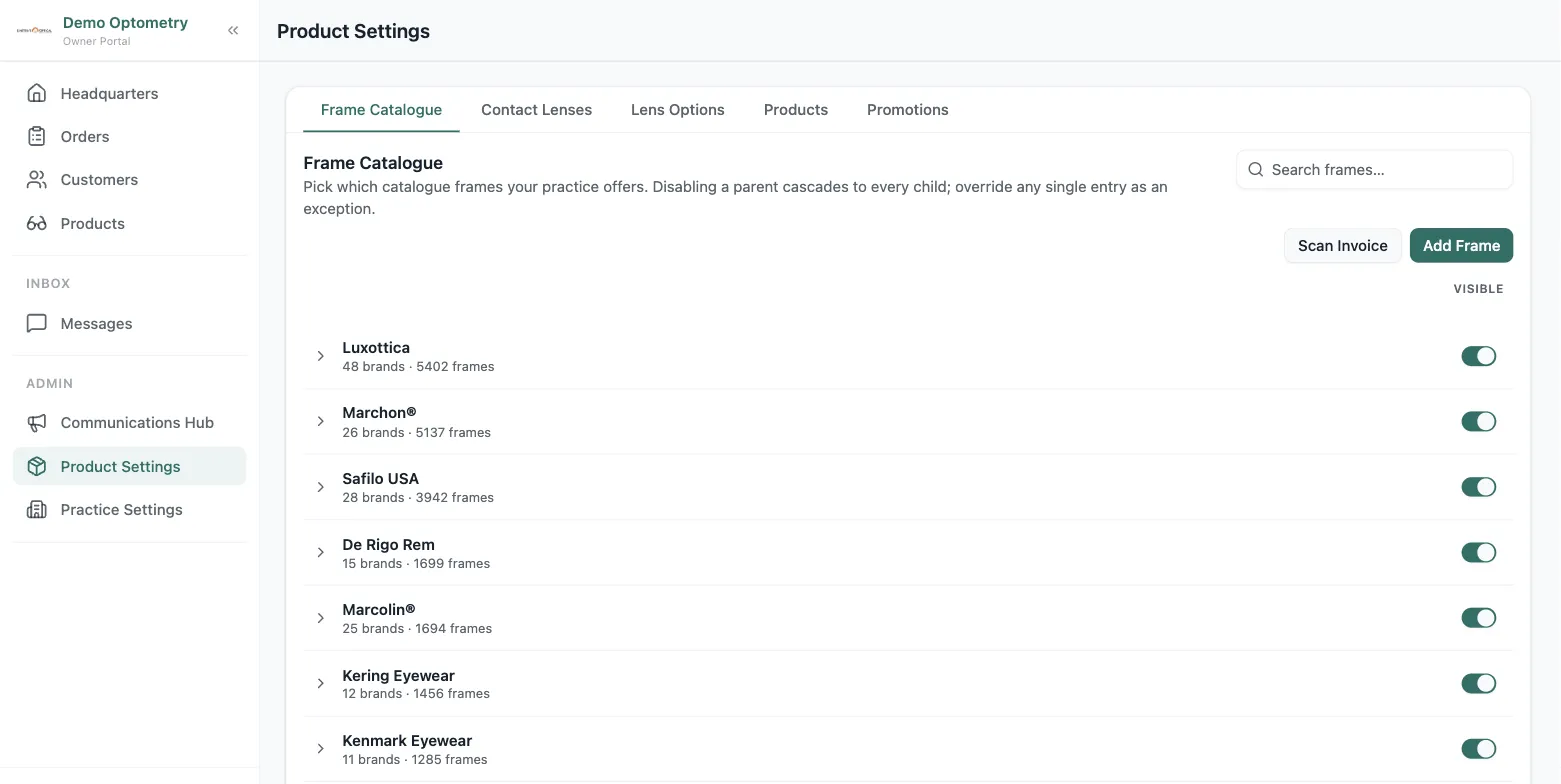Open Headquarters via the home icon

point(37,93)
